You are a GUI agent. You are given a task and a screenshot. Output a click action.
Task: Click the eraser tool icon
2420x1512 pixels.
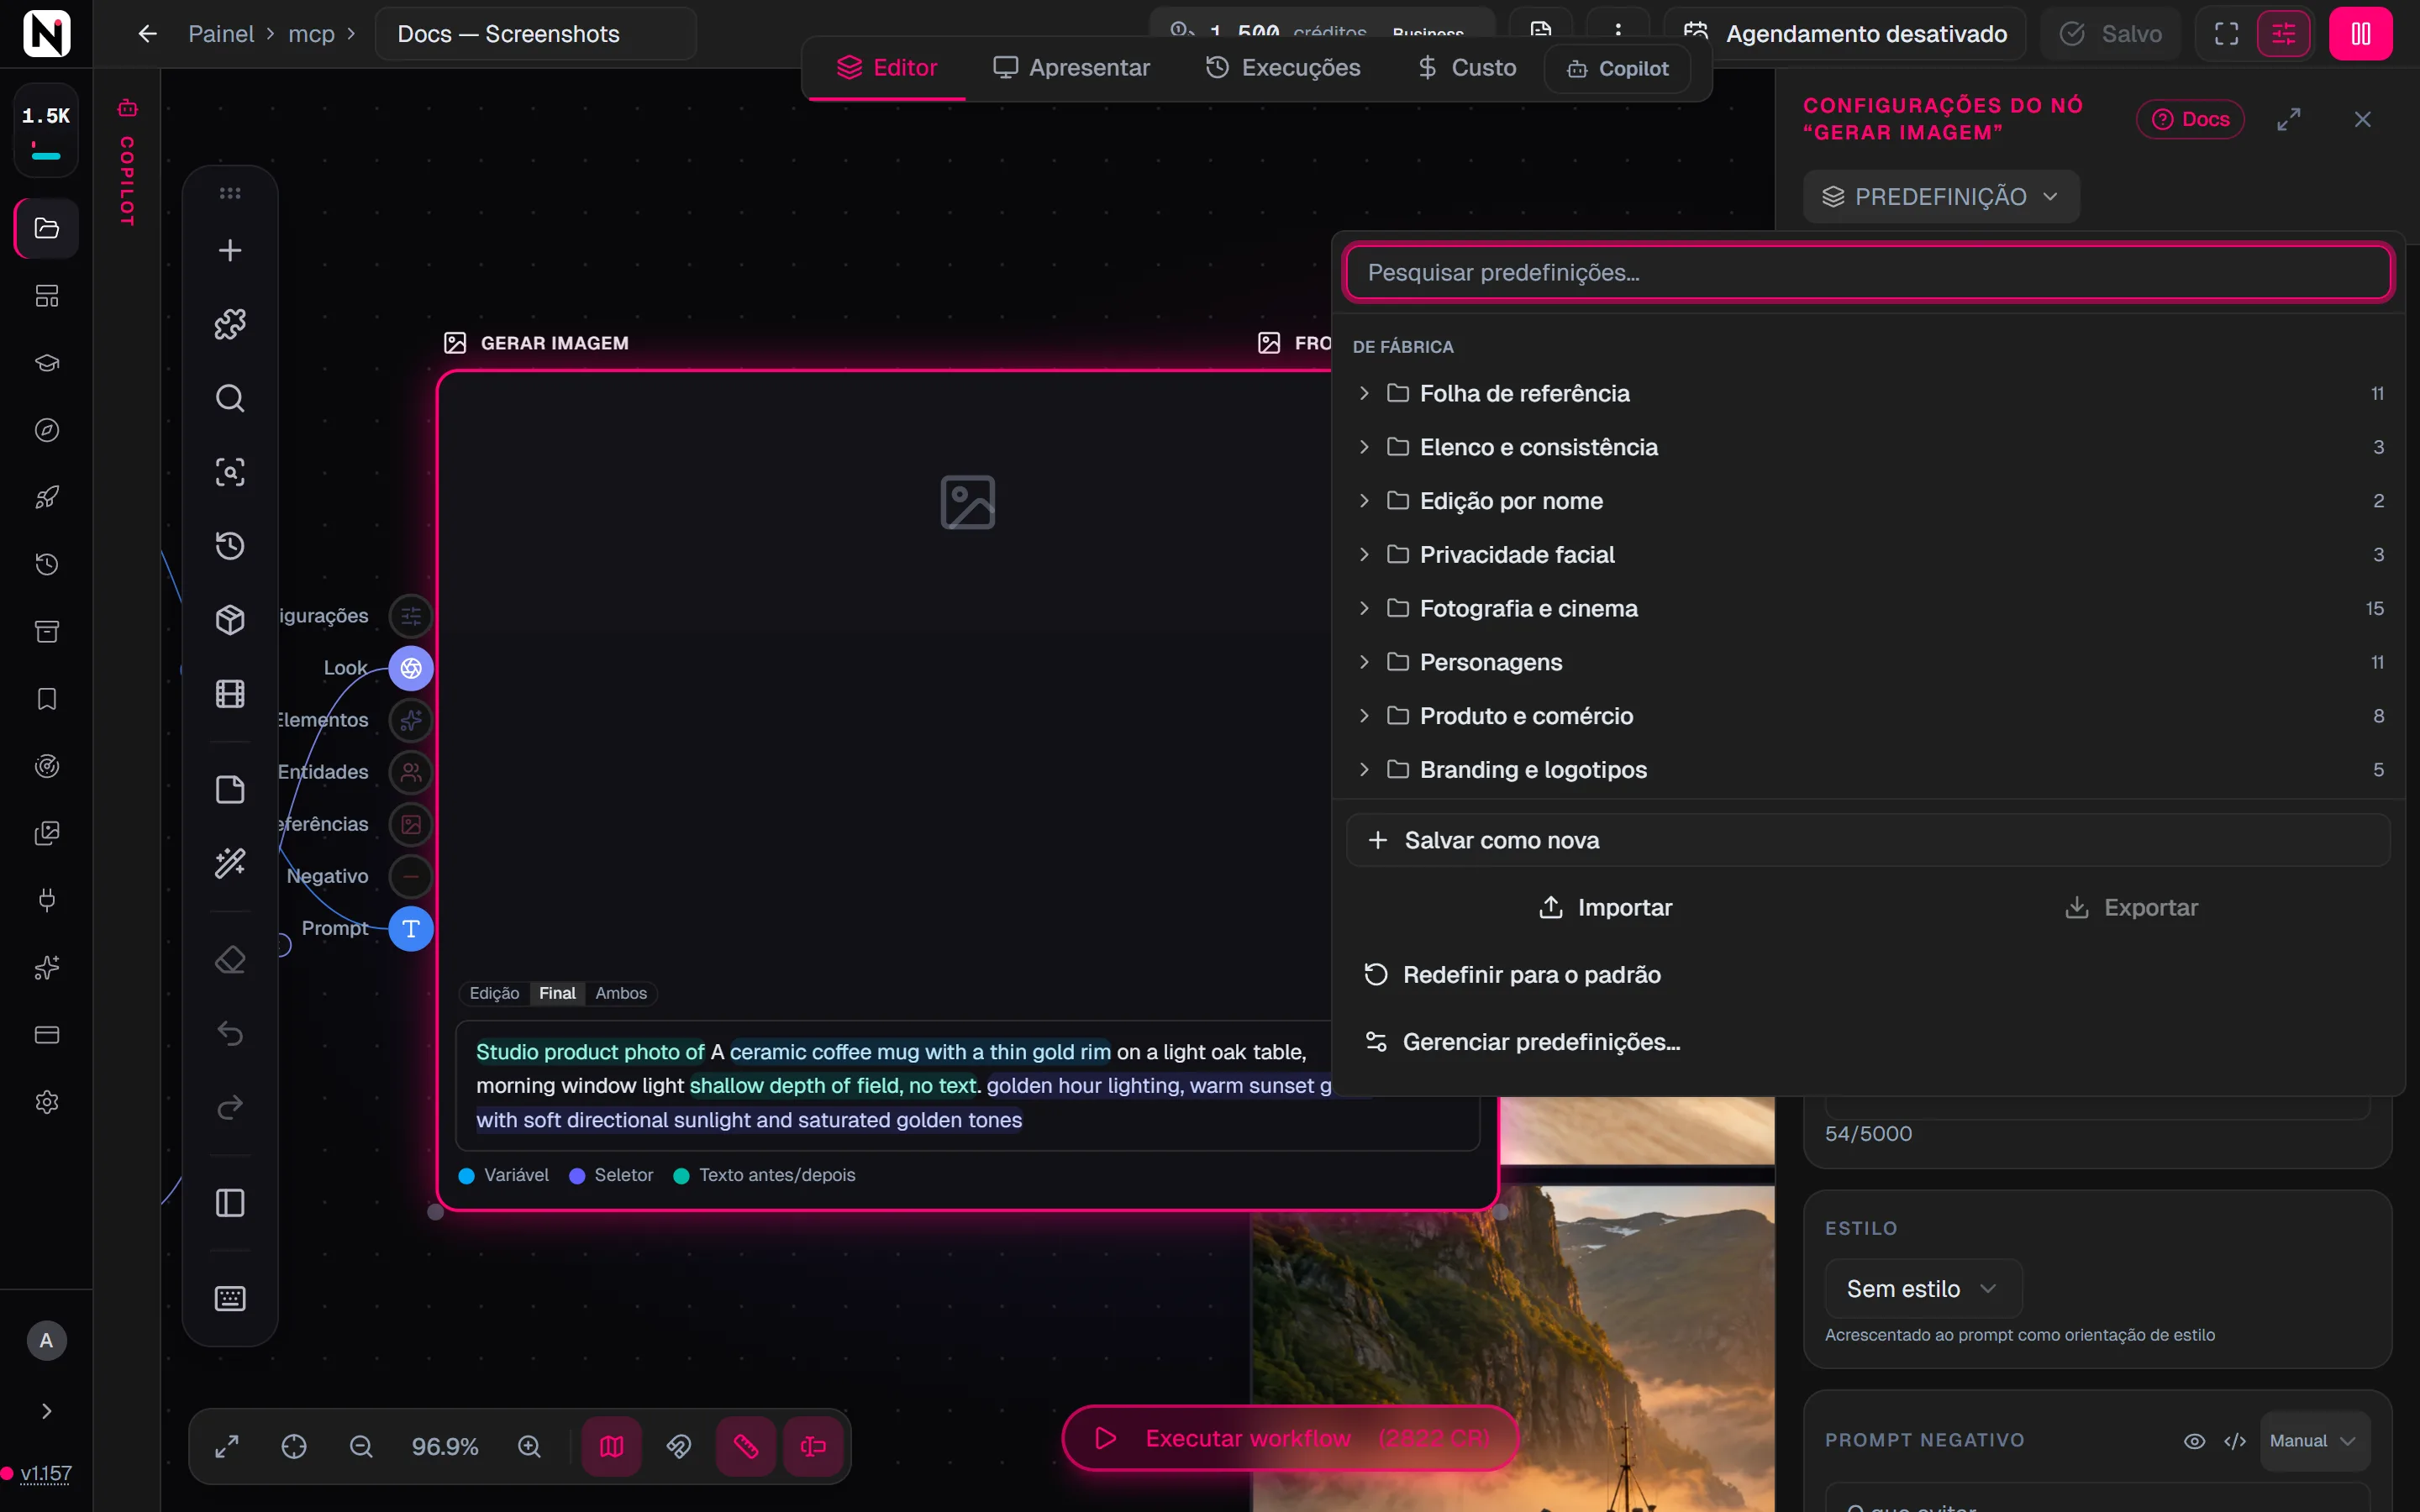pos(230,960)
